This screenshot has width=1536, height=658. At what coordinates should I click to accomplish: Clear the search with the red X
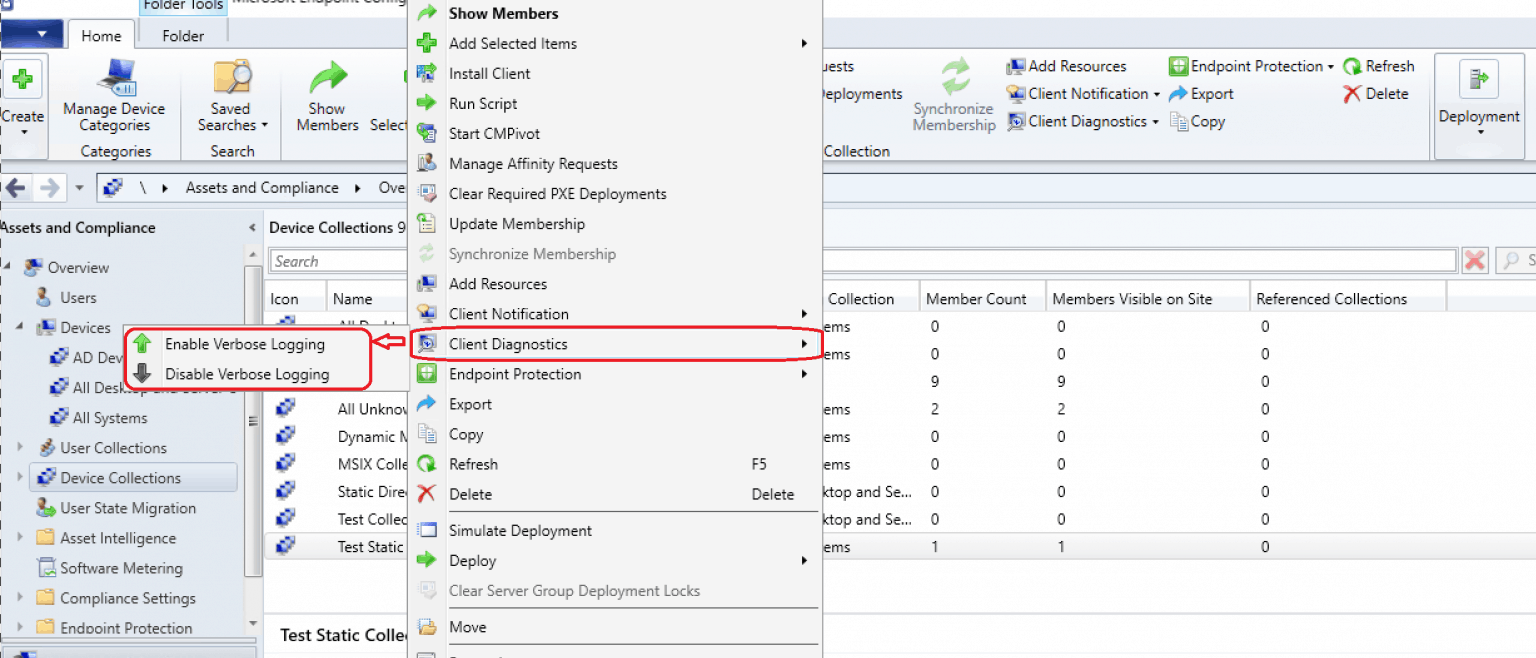point(1475,260)
